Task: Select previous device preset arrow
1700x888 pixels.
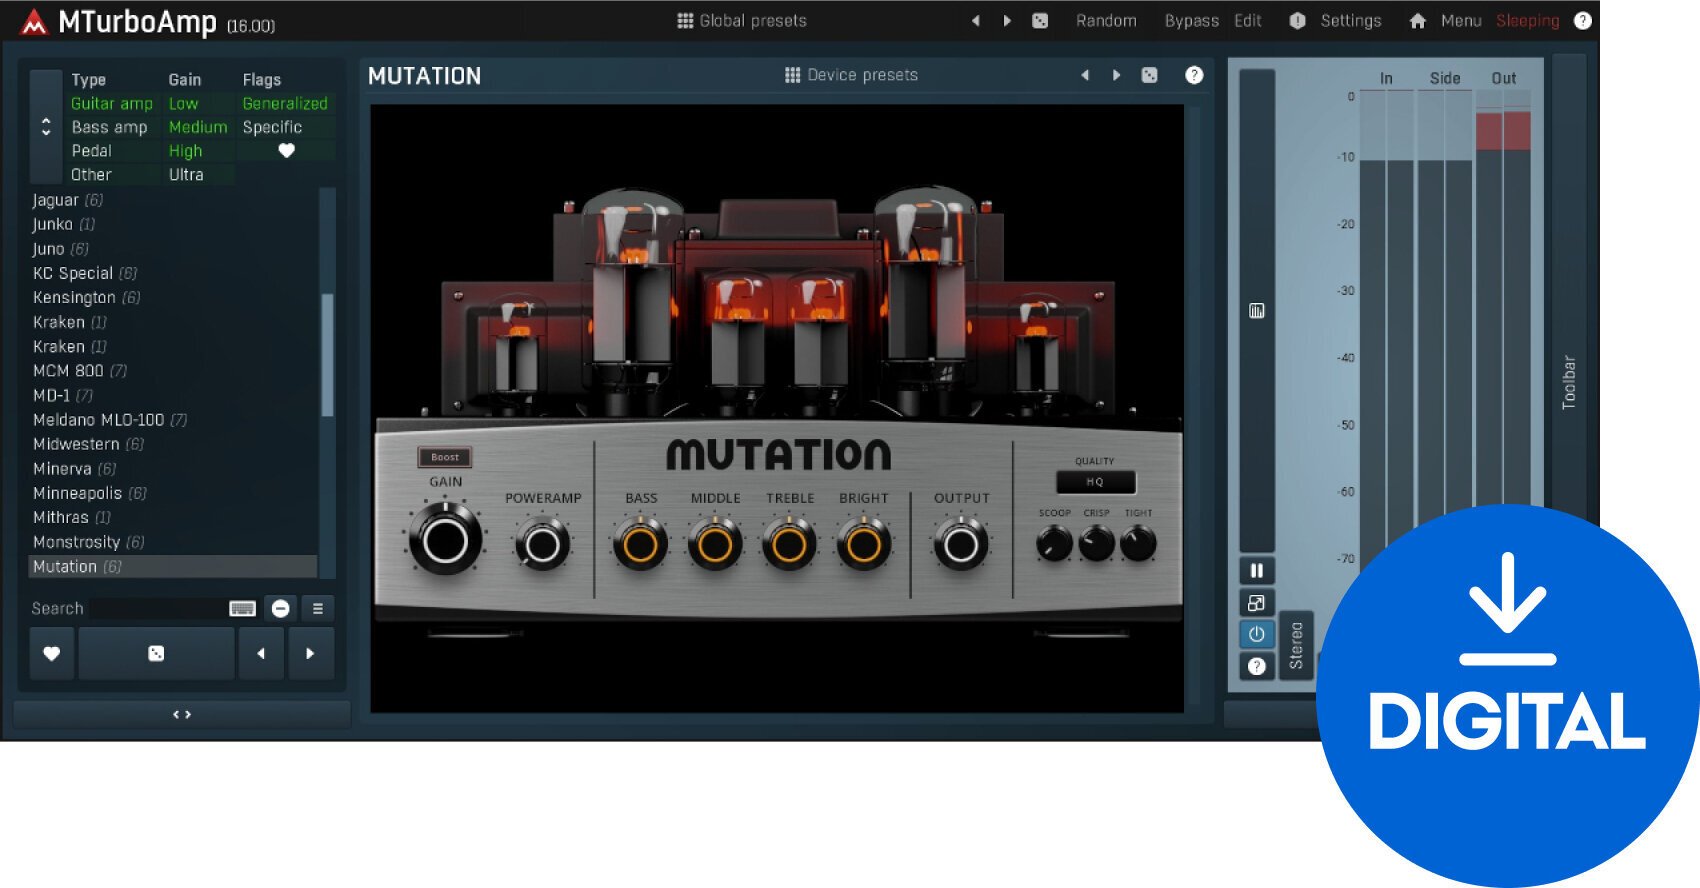Action: [1084, 75]
